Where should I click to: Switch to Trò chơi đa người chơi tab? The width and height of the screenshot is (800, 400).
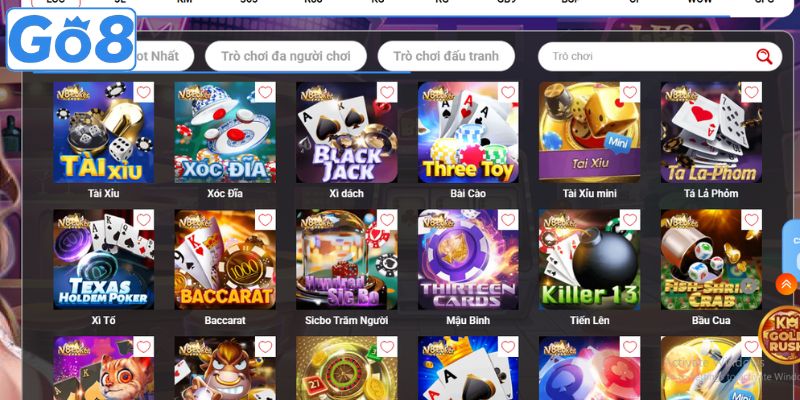point(286,56)
